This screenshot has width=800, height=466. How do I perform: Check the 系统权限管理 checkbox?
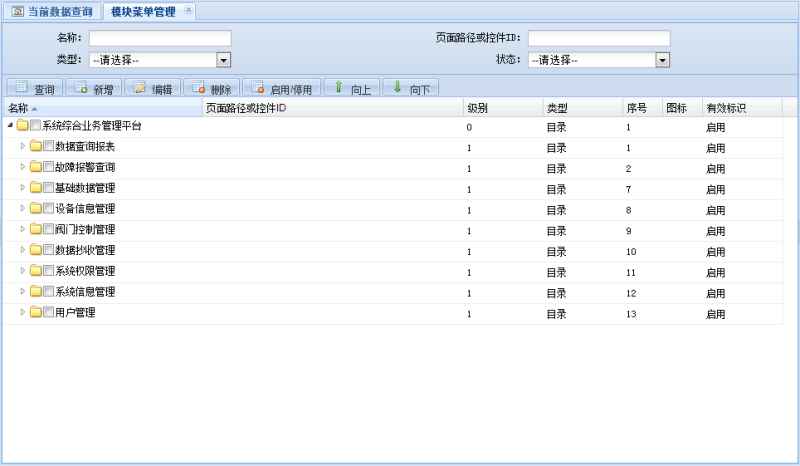(48, 271)
